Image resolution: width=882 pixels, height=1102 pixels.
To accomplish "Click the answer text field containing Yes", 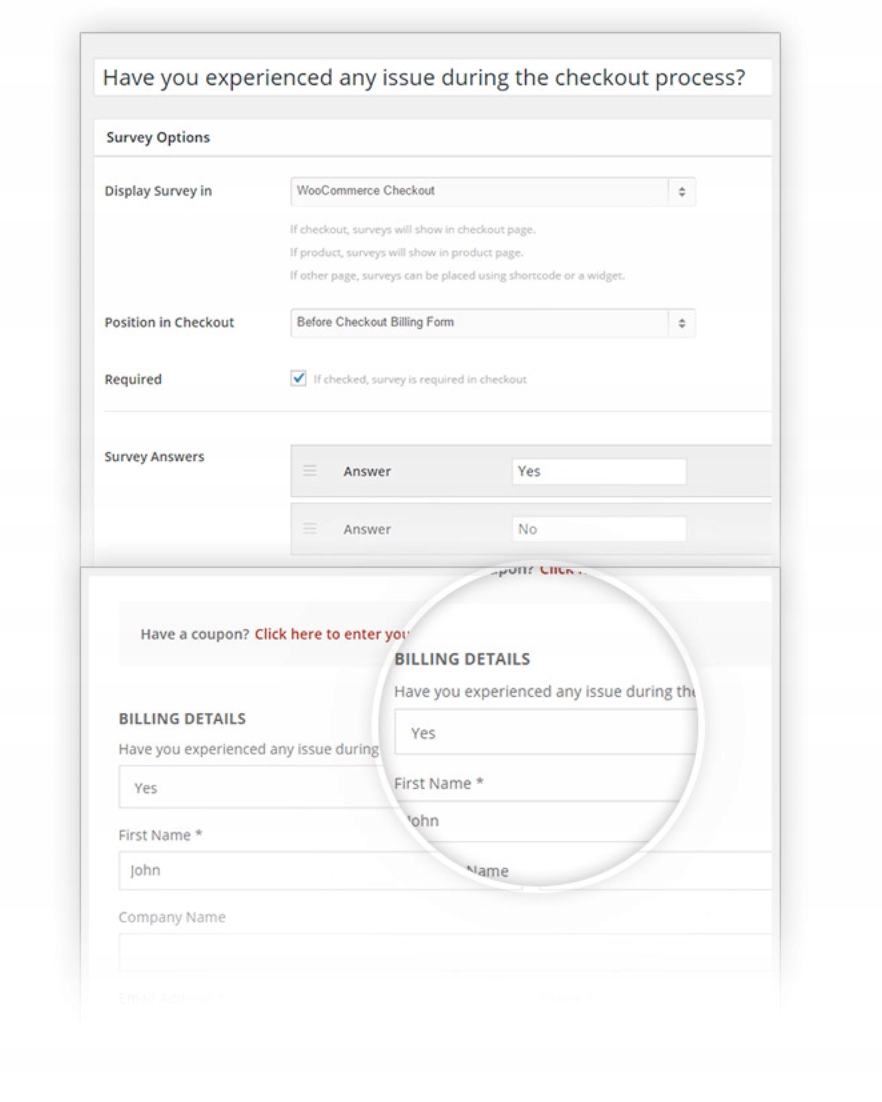I will pyautogui.click(x=598, y=472).
